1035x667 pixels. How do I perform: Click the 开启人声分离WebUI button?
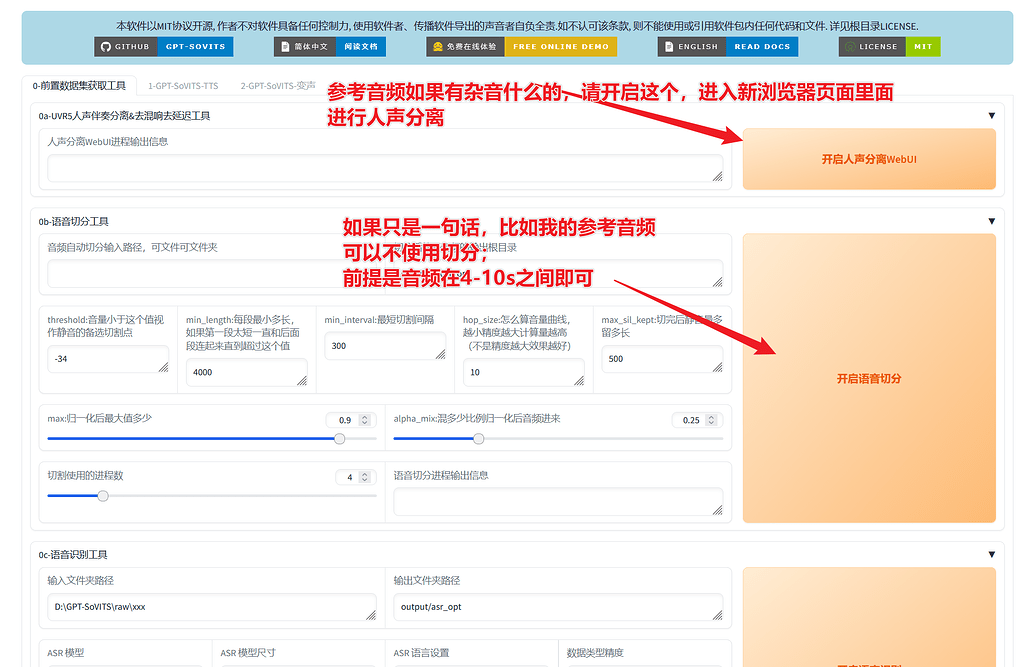tap(868, 159)
